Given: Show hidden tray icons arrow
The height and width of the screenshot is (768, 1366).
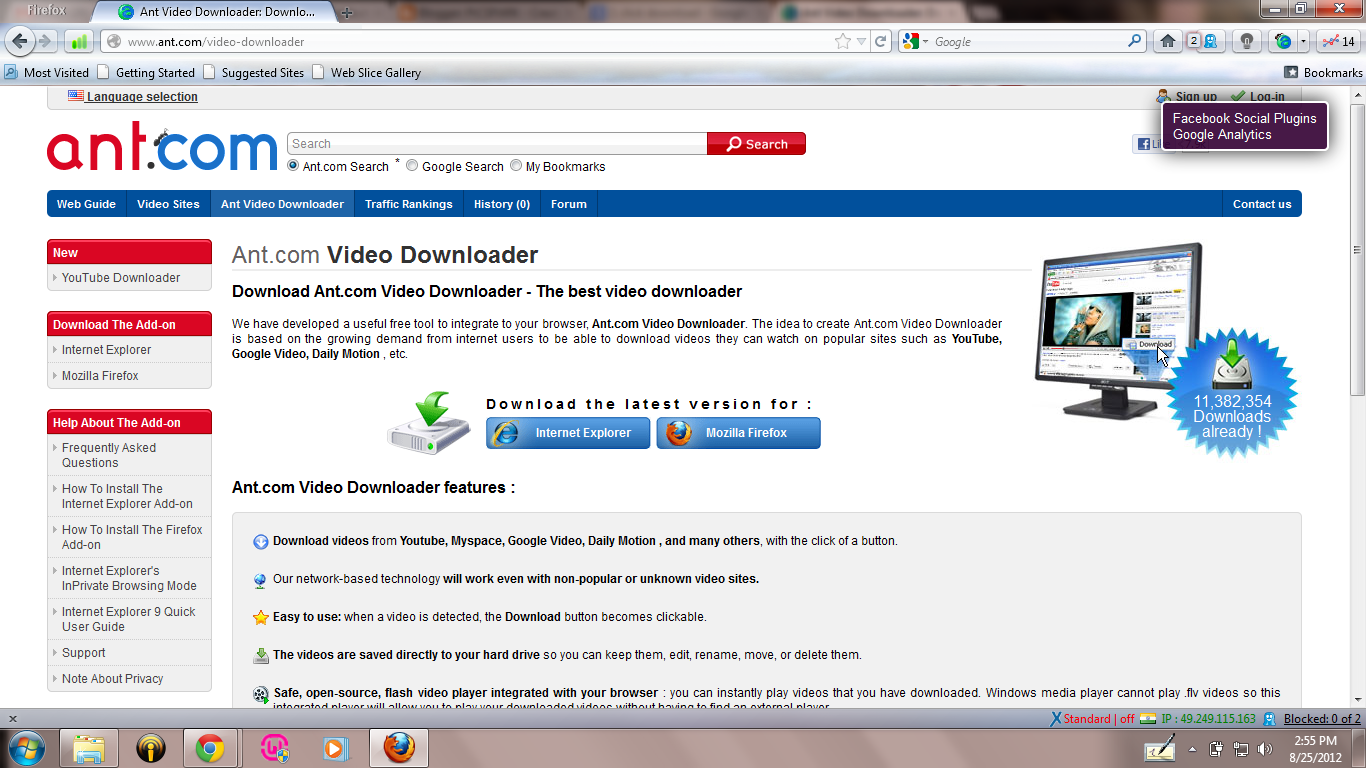Looking at the screenshot, I should pos(1192,748).
